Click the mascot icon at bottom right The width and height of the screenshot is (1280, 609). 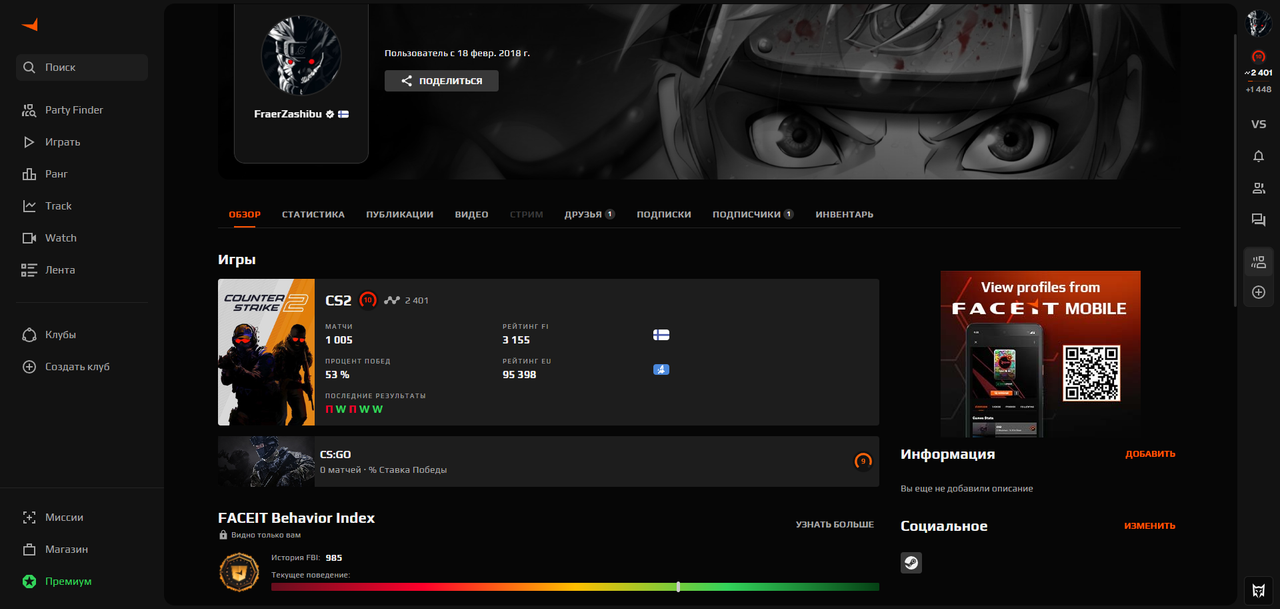tap(1259, 590)
